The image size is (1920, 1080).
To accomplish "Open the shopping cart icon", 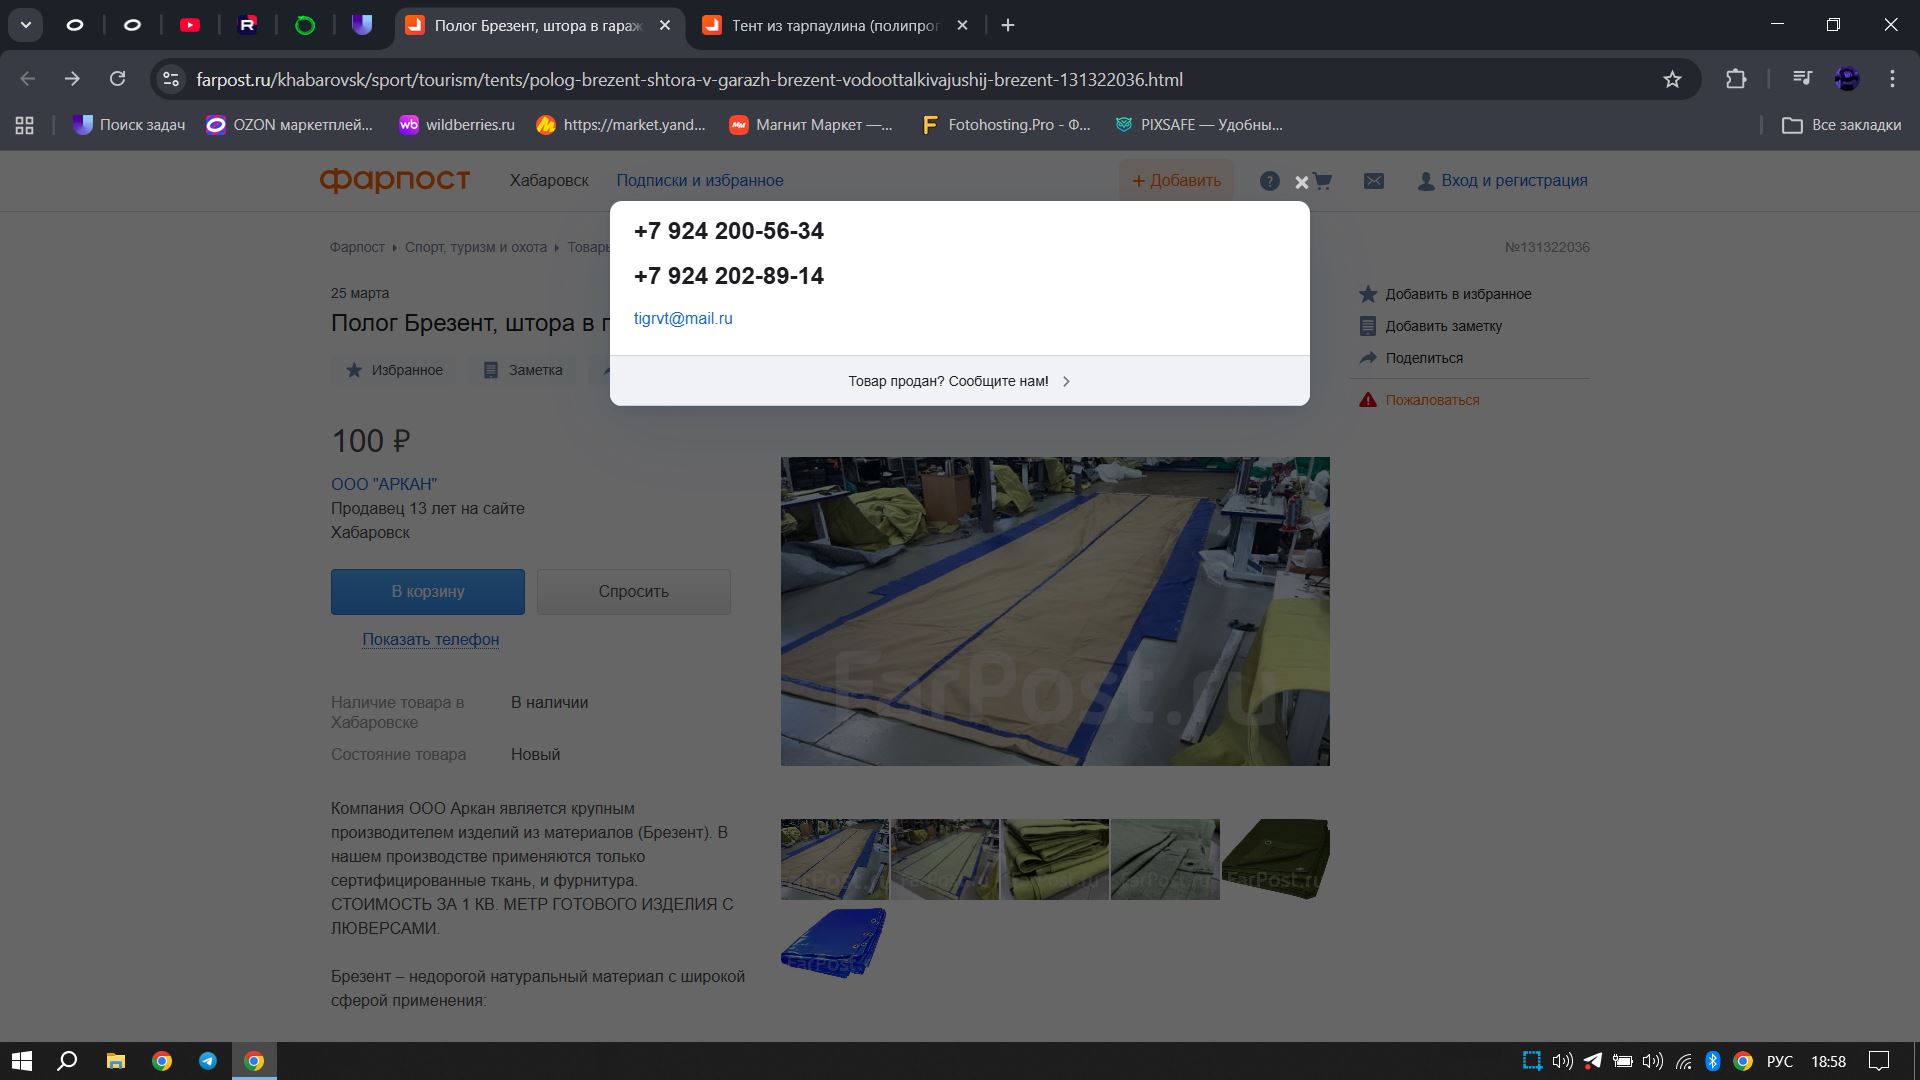I will tap(1323, 181).
